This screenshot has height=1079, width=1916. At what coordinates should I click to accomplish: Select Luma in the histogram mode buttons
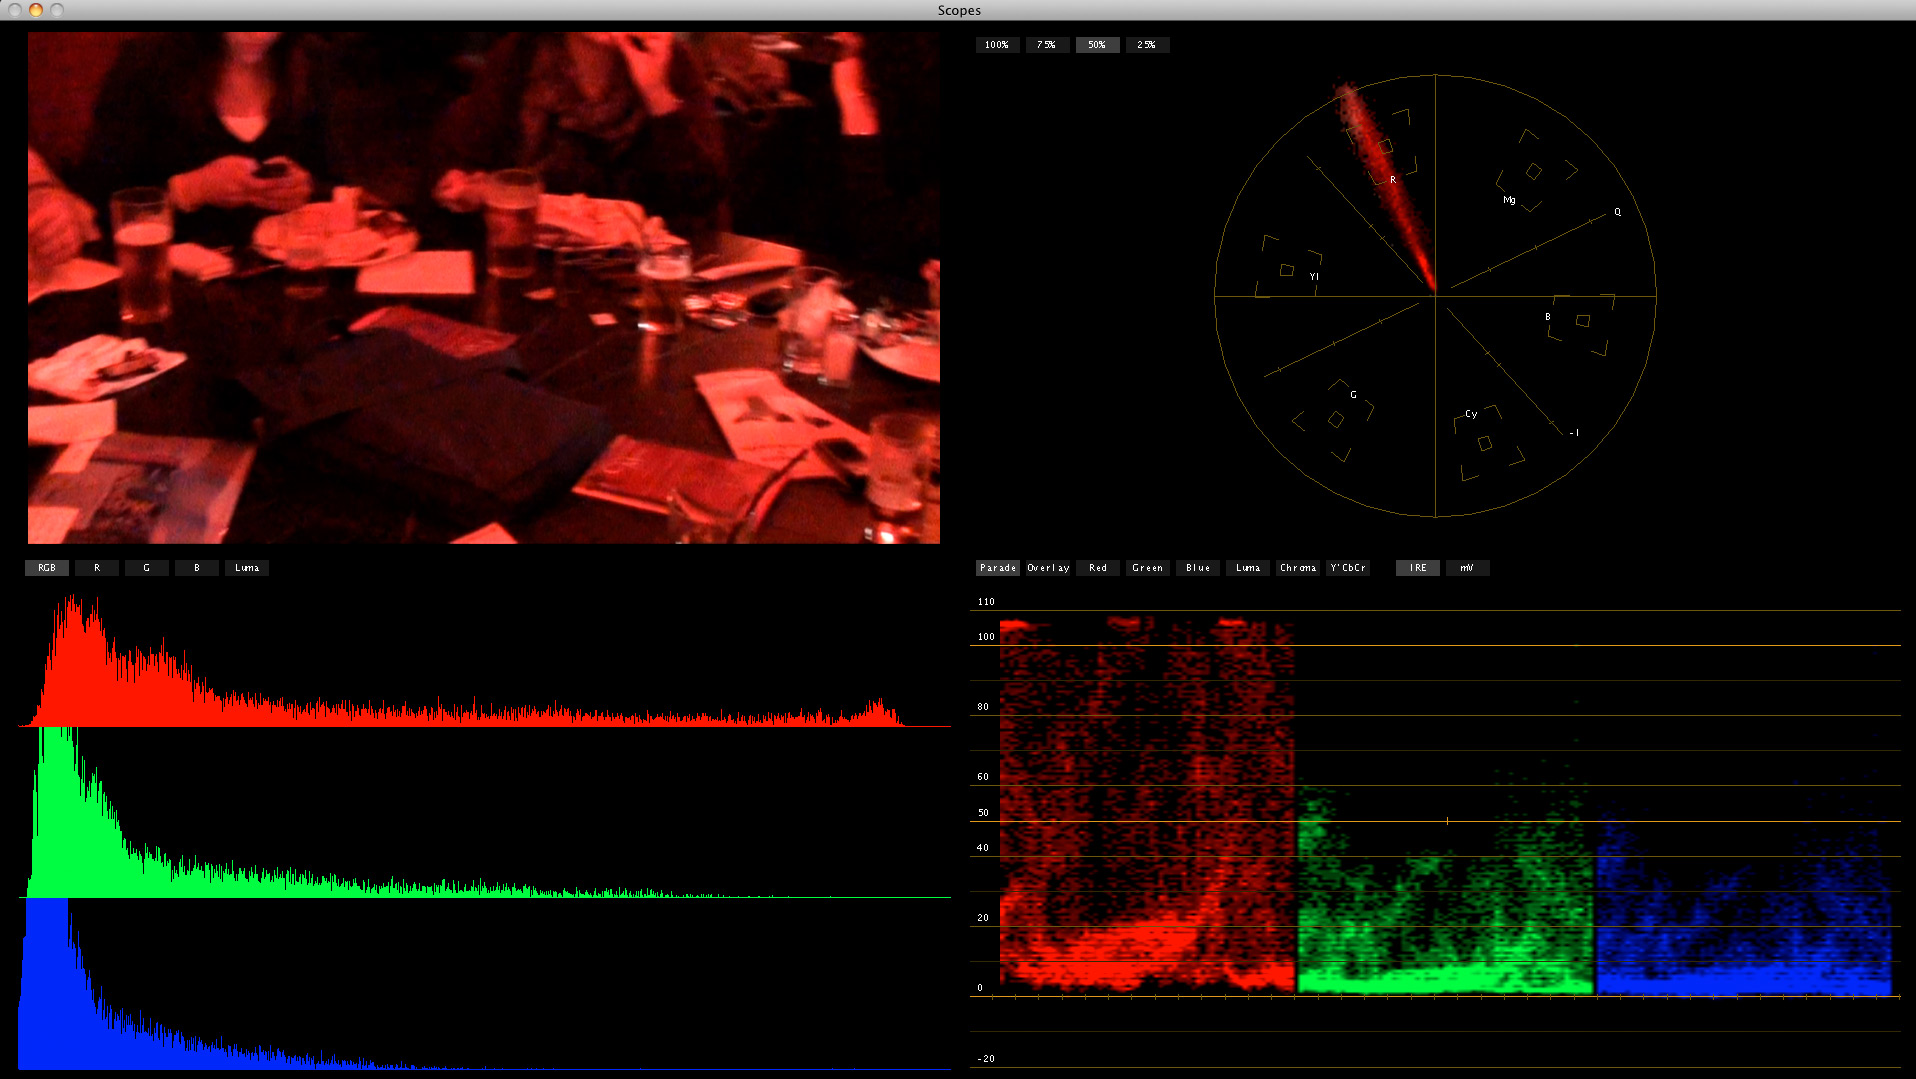247,568
